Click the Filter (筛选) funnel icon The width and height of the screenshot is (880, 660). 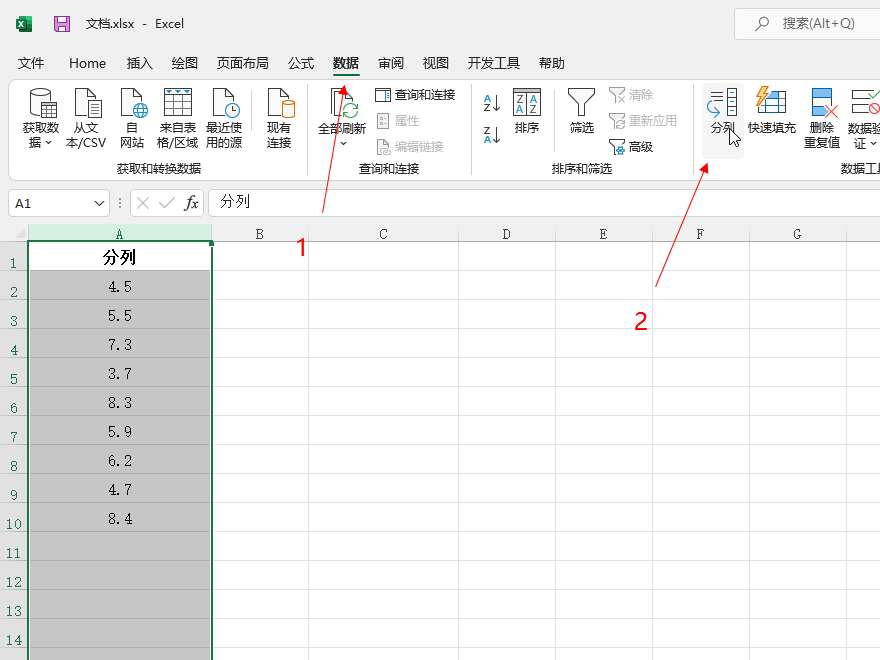point(581,104)
